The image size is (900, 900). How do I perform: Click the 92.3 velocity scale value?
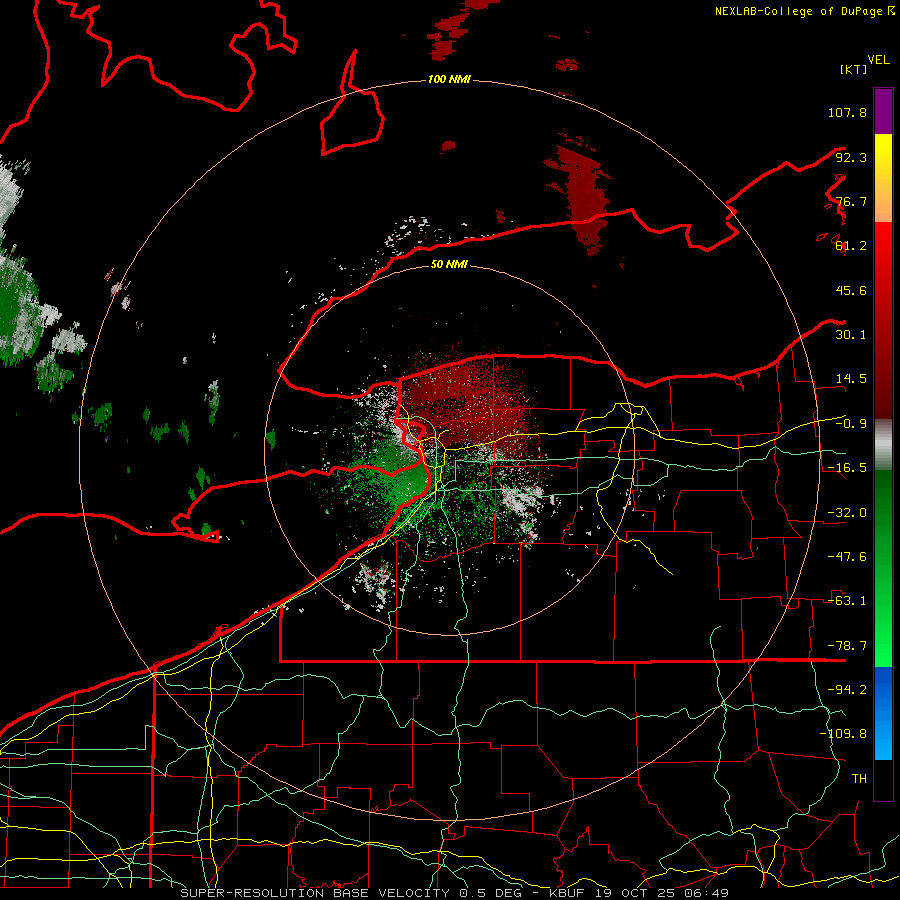(851, 157)
